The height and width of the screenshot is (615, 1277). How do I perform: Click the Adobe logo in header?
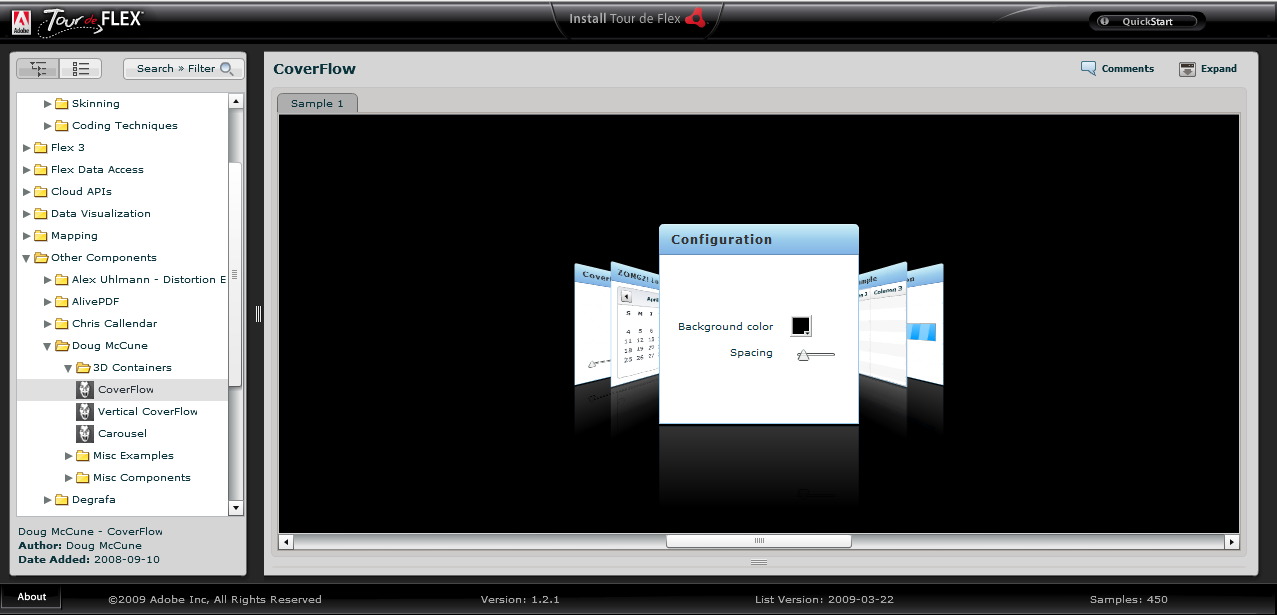pyautogui.click(x=20, y=20)
